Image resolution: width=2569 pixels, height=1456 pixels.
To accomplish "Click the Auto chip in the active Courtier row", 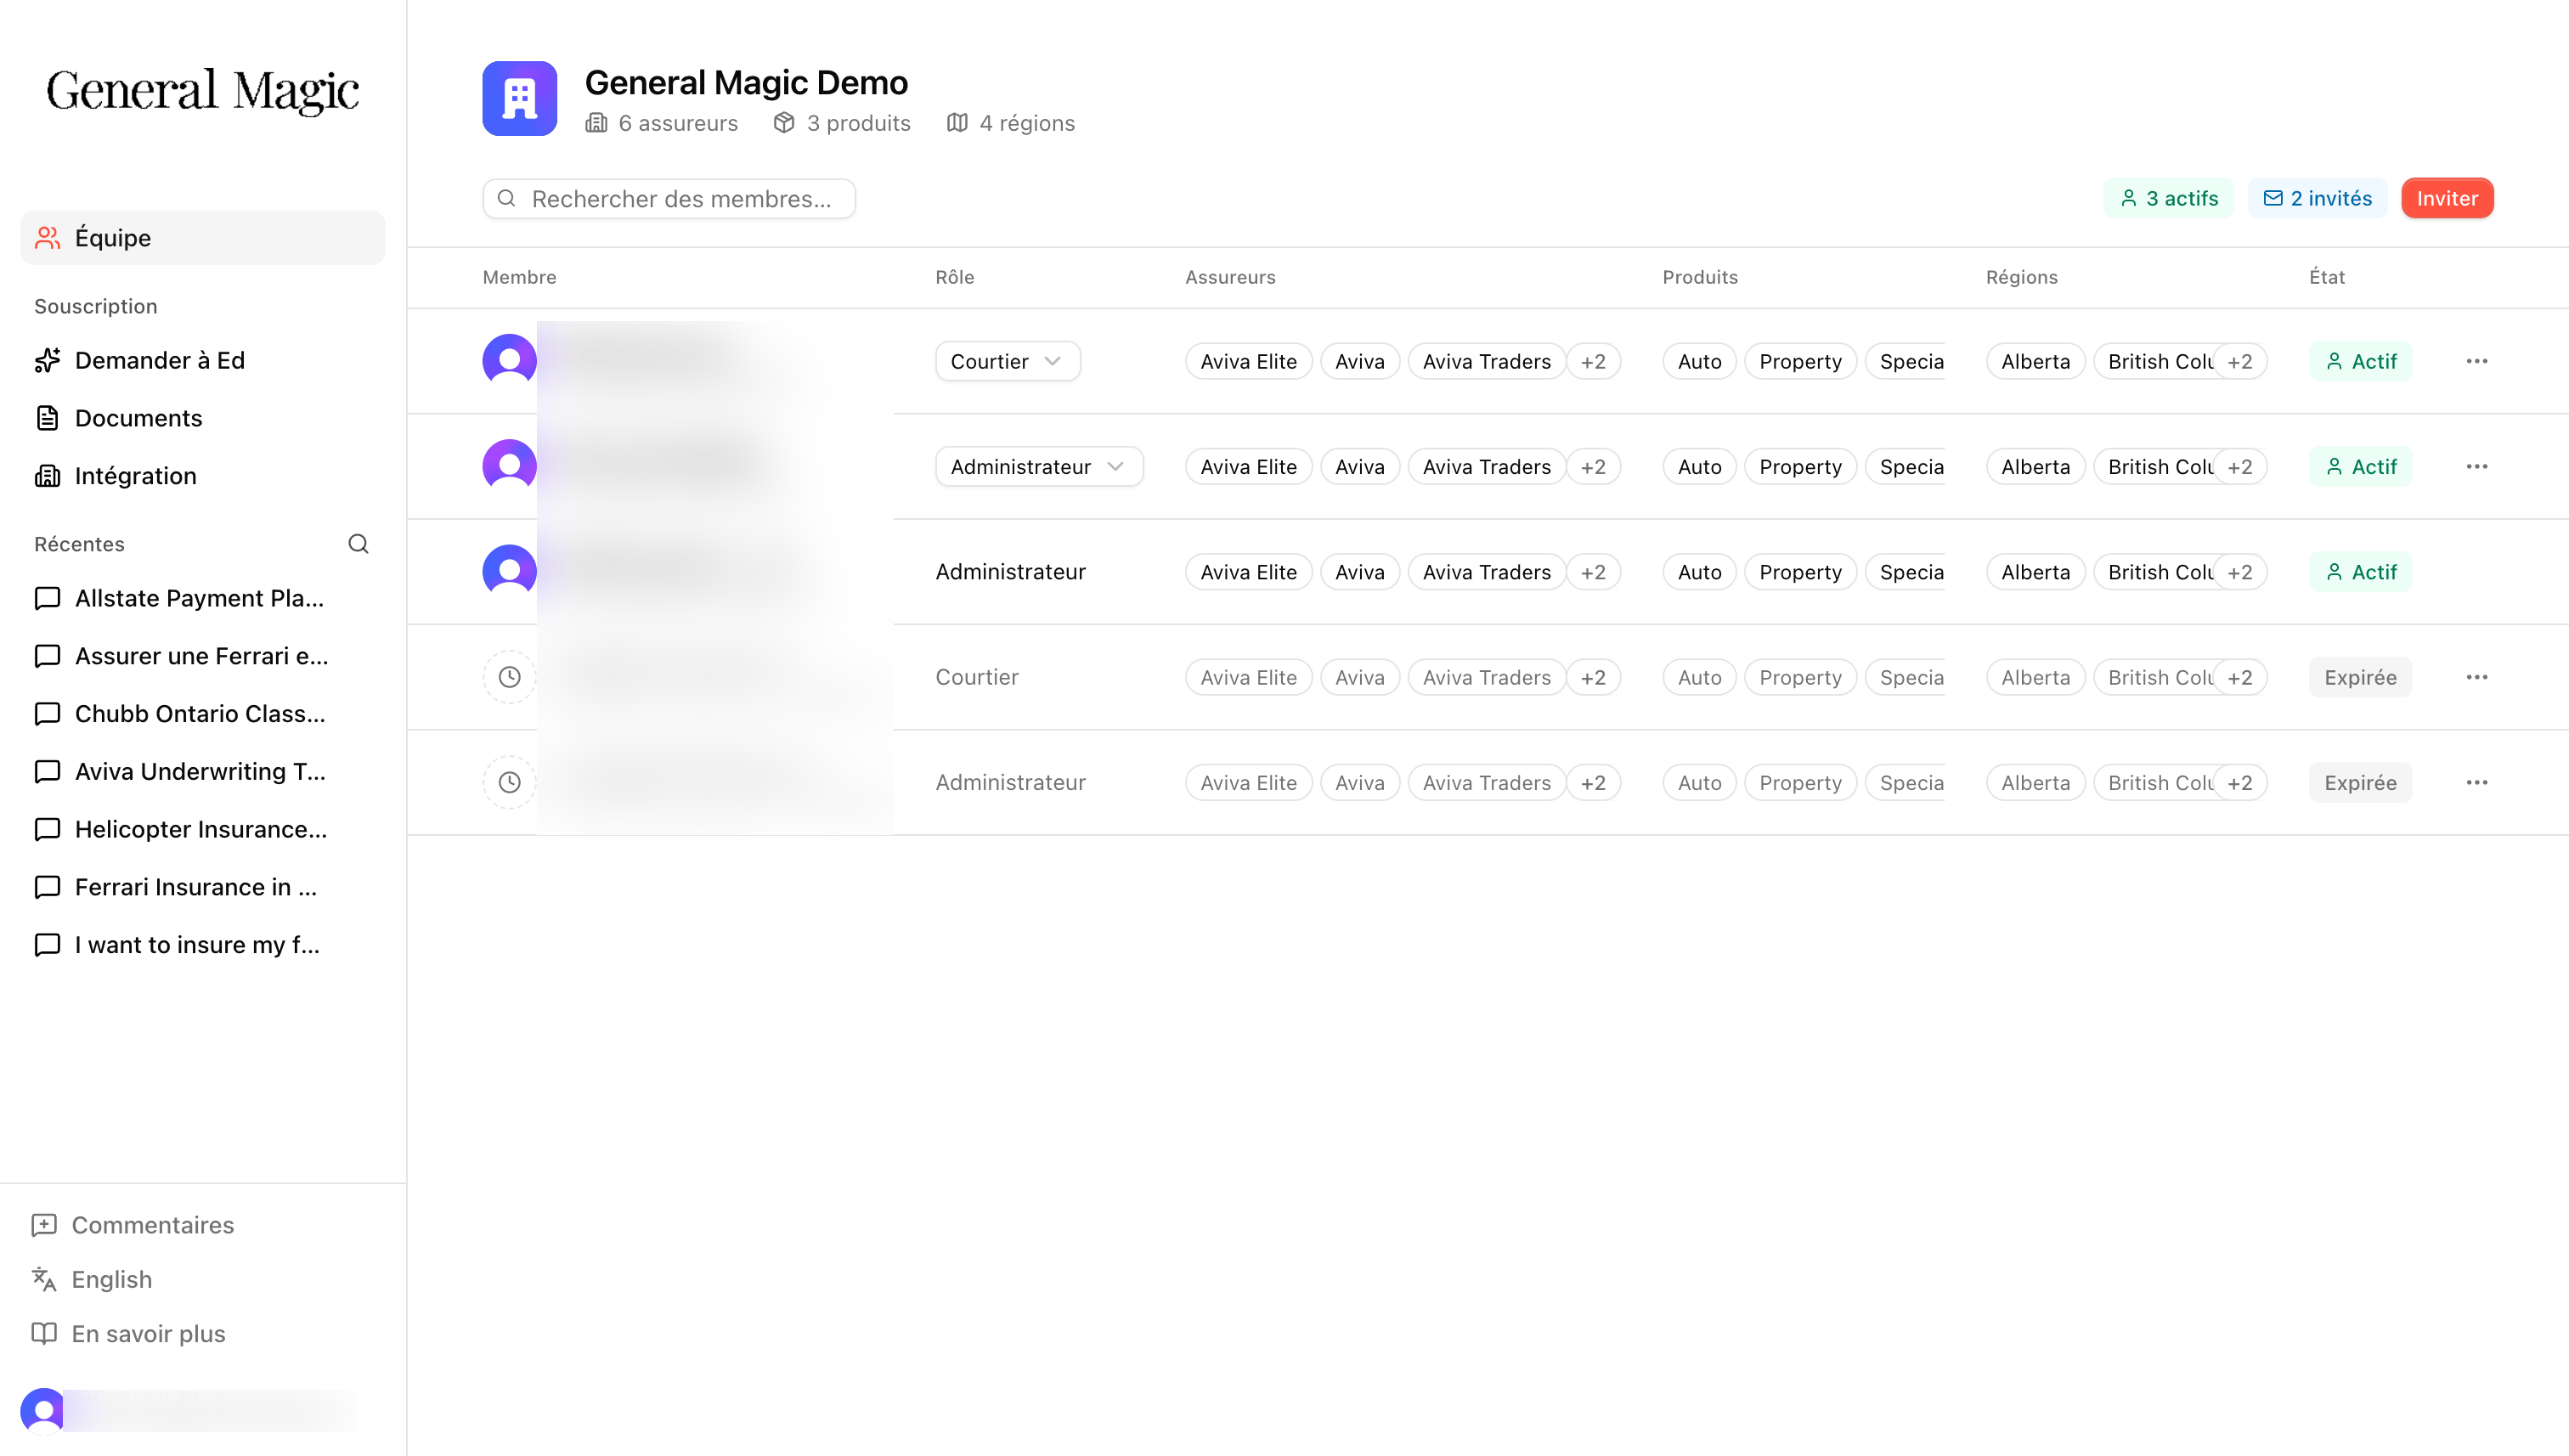I will coord(1699,361).
